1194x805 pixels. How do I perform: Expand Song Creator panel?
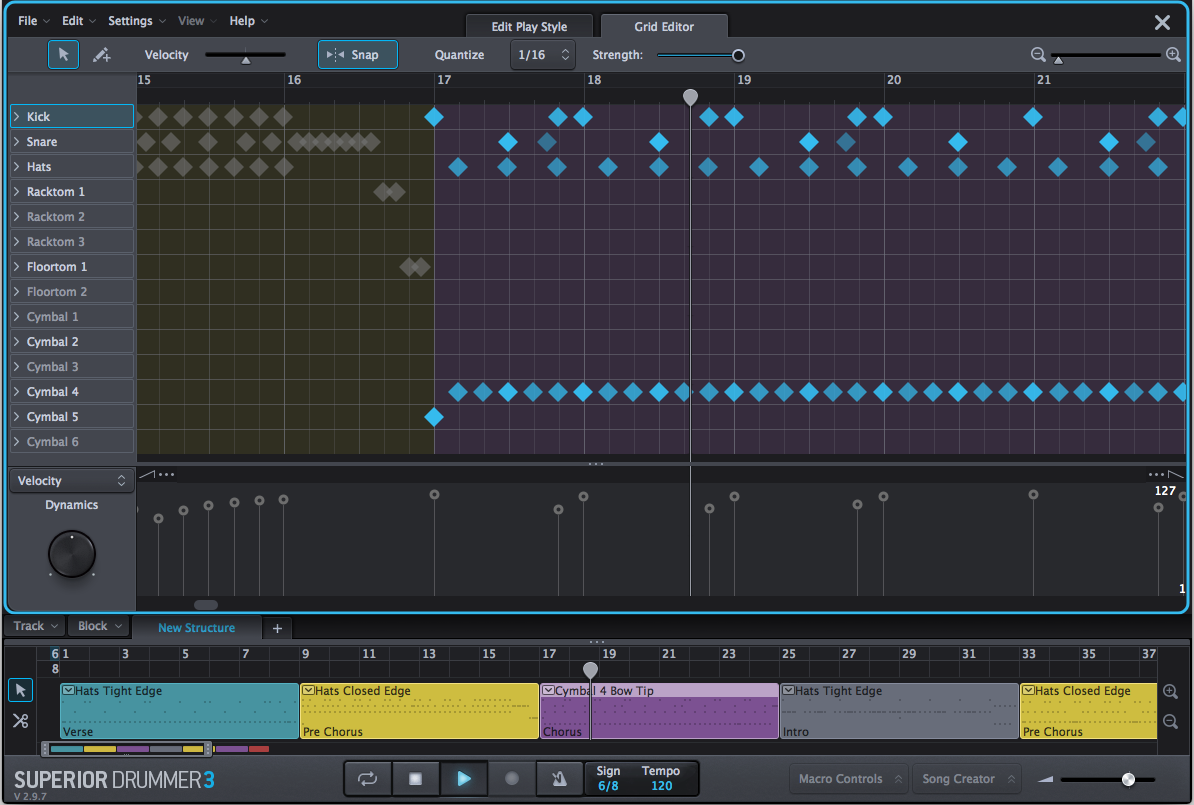(967, 778)
